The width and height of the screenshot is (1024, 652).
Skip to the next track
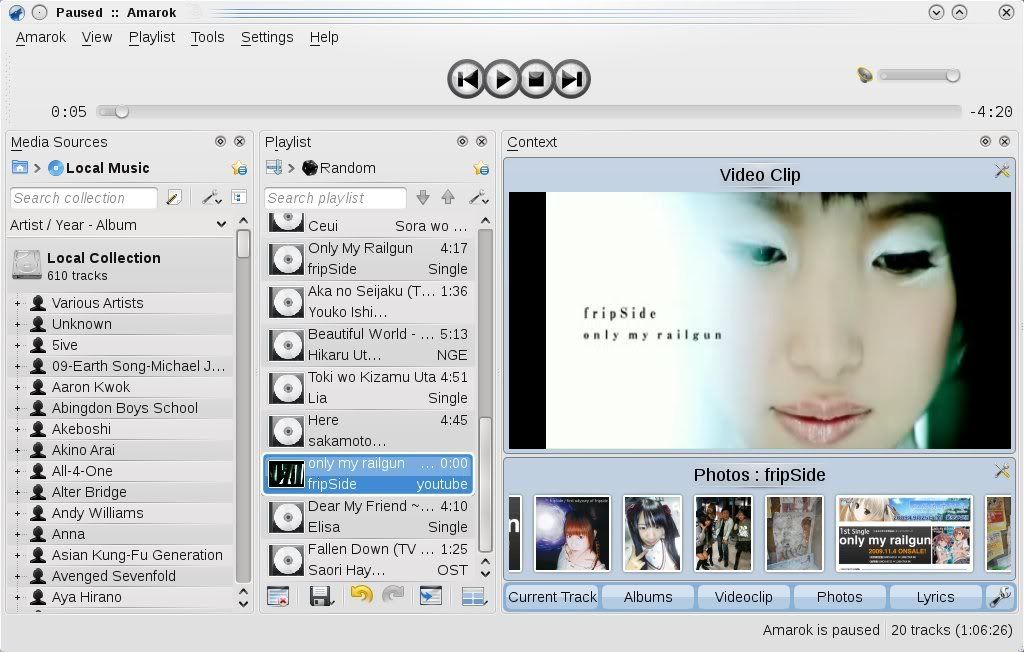(x=571, y=79)
